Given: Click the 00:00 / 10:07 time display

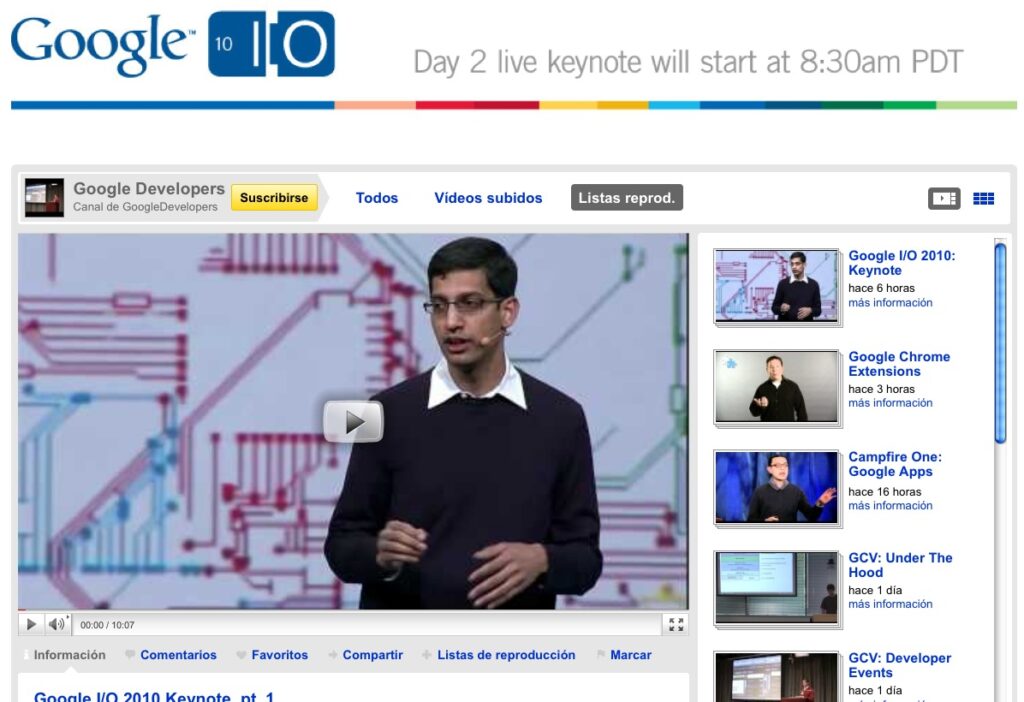Looking at the screenshot, I should (107, 626).
